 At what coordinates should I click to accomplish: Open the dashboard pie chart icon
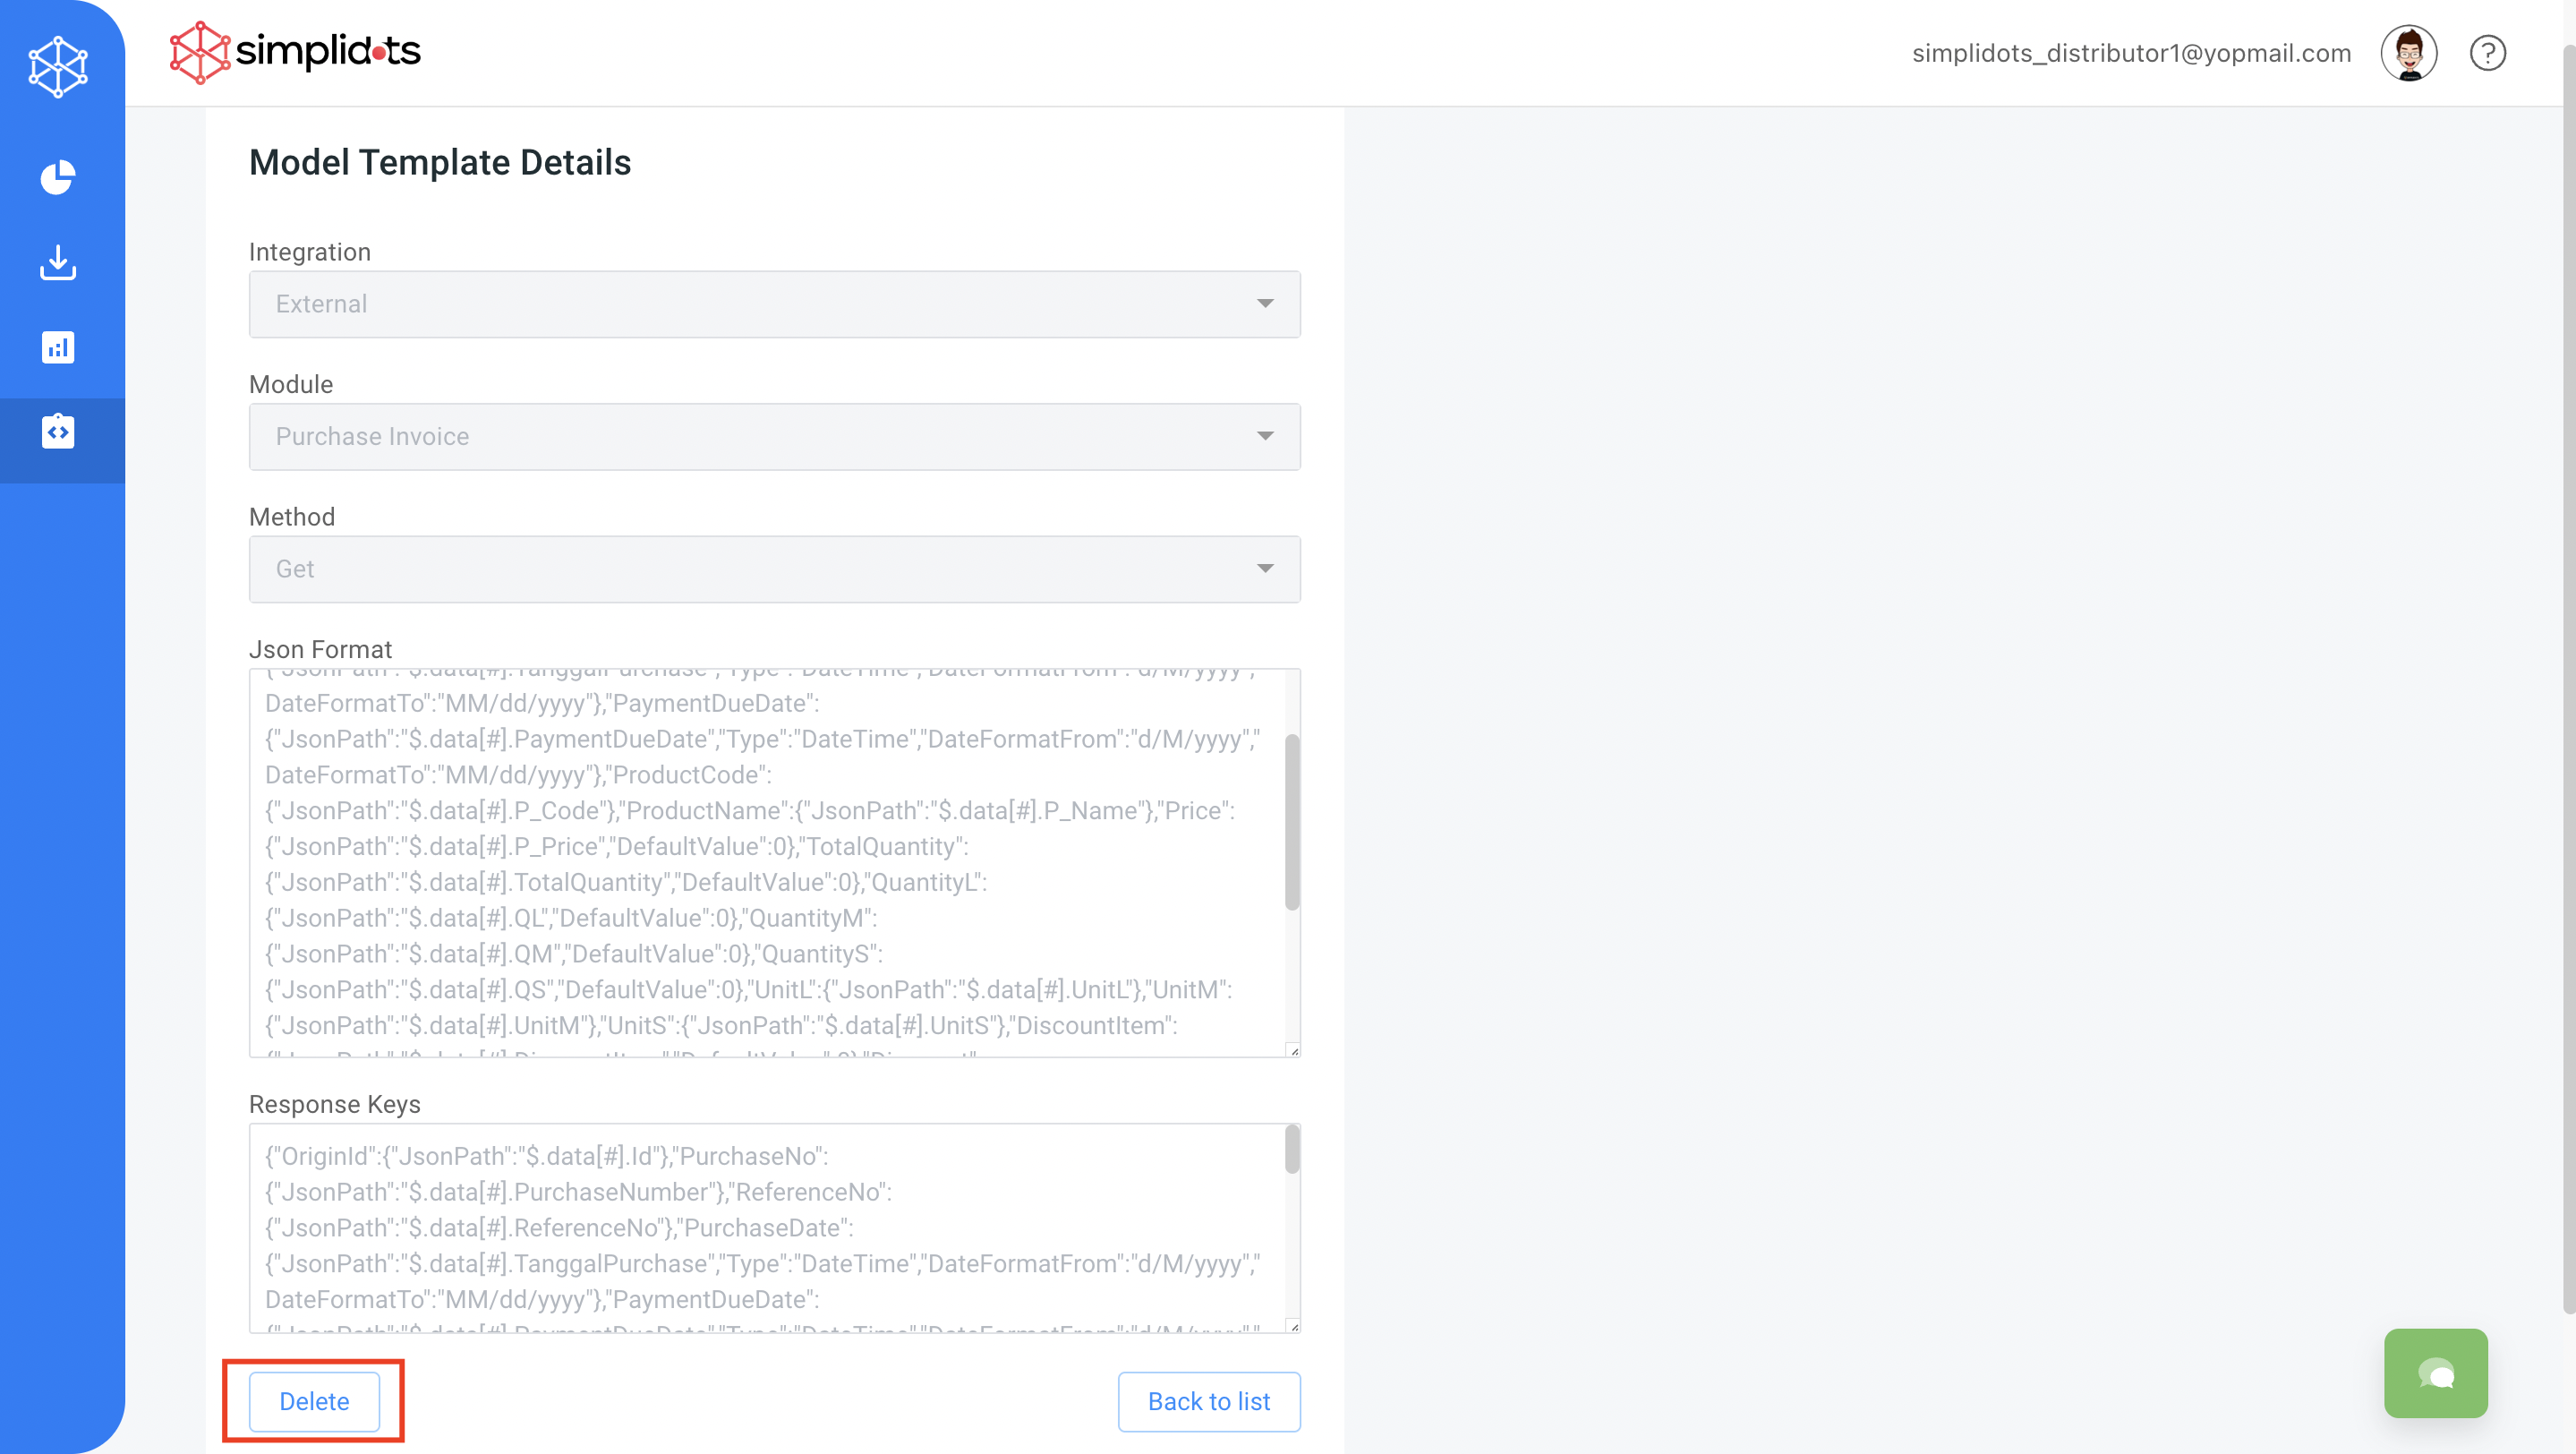click(58, 178)
